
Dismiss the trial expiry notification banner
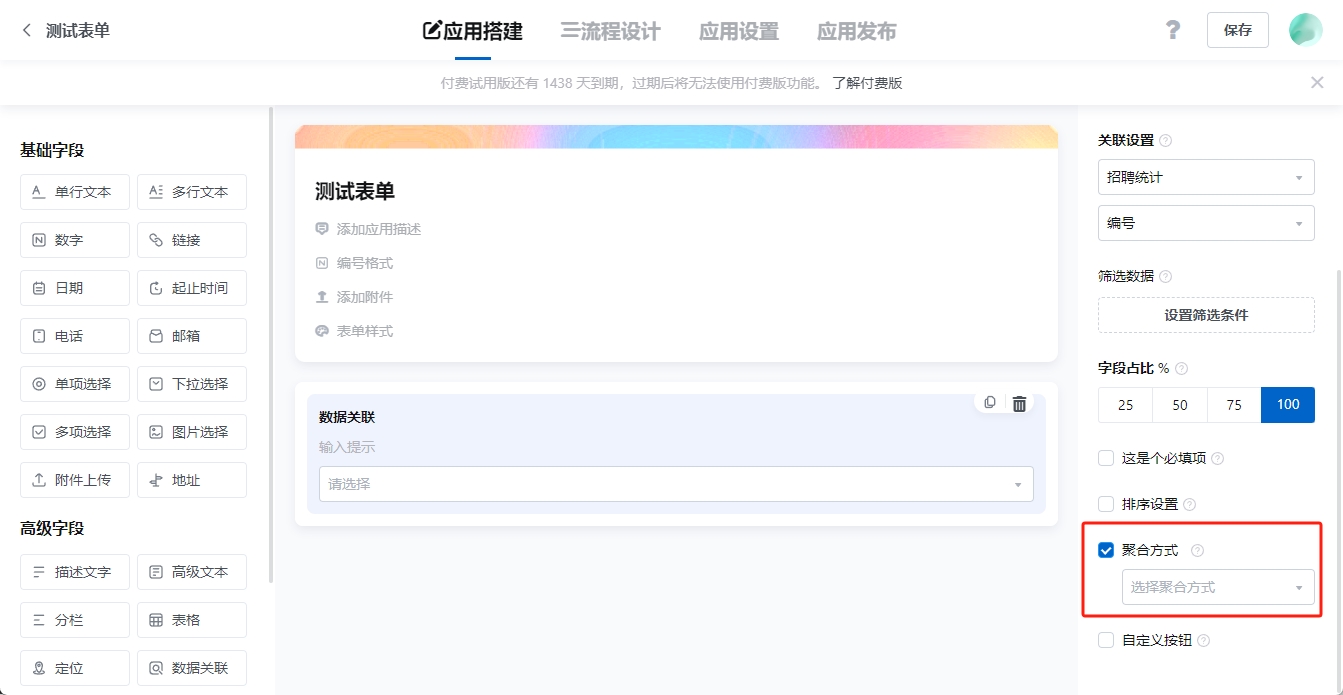pos(1317,82)
